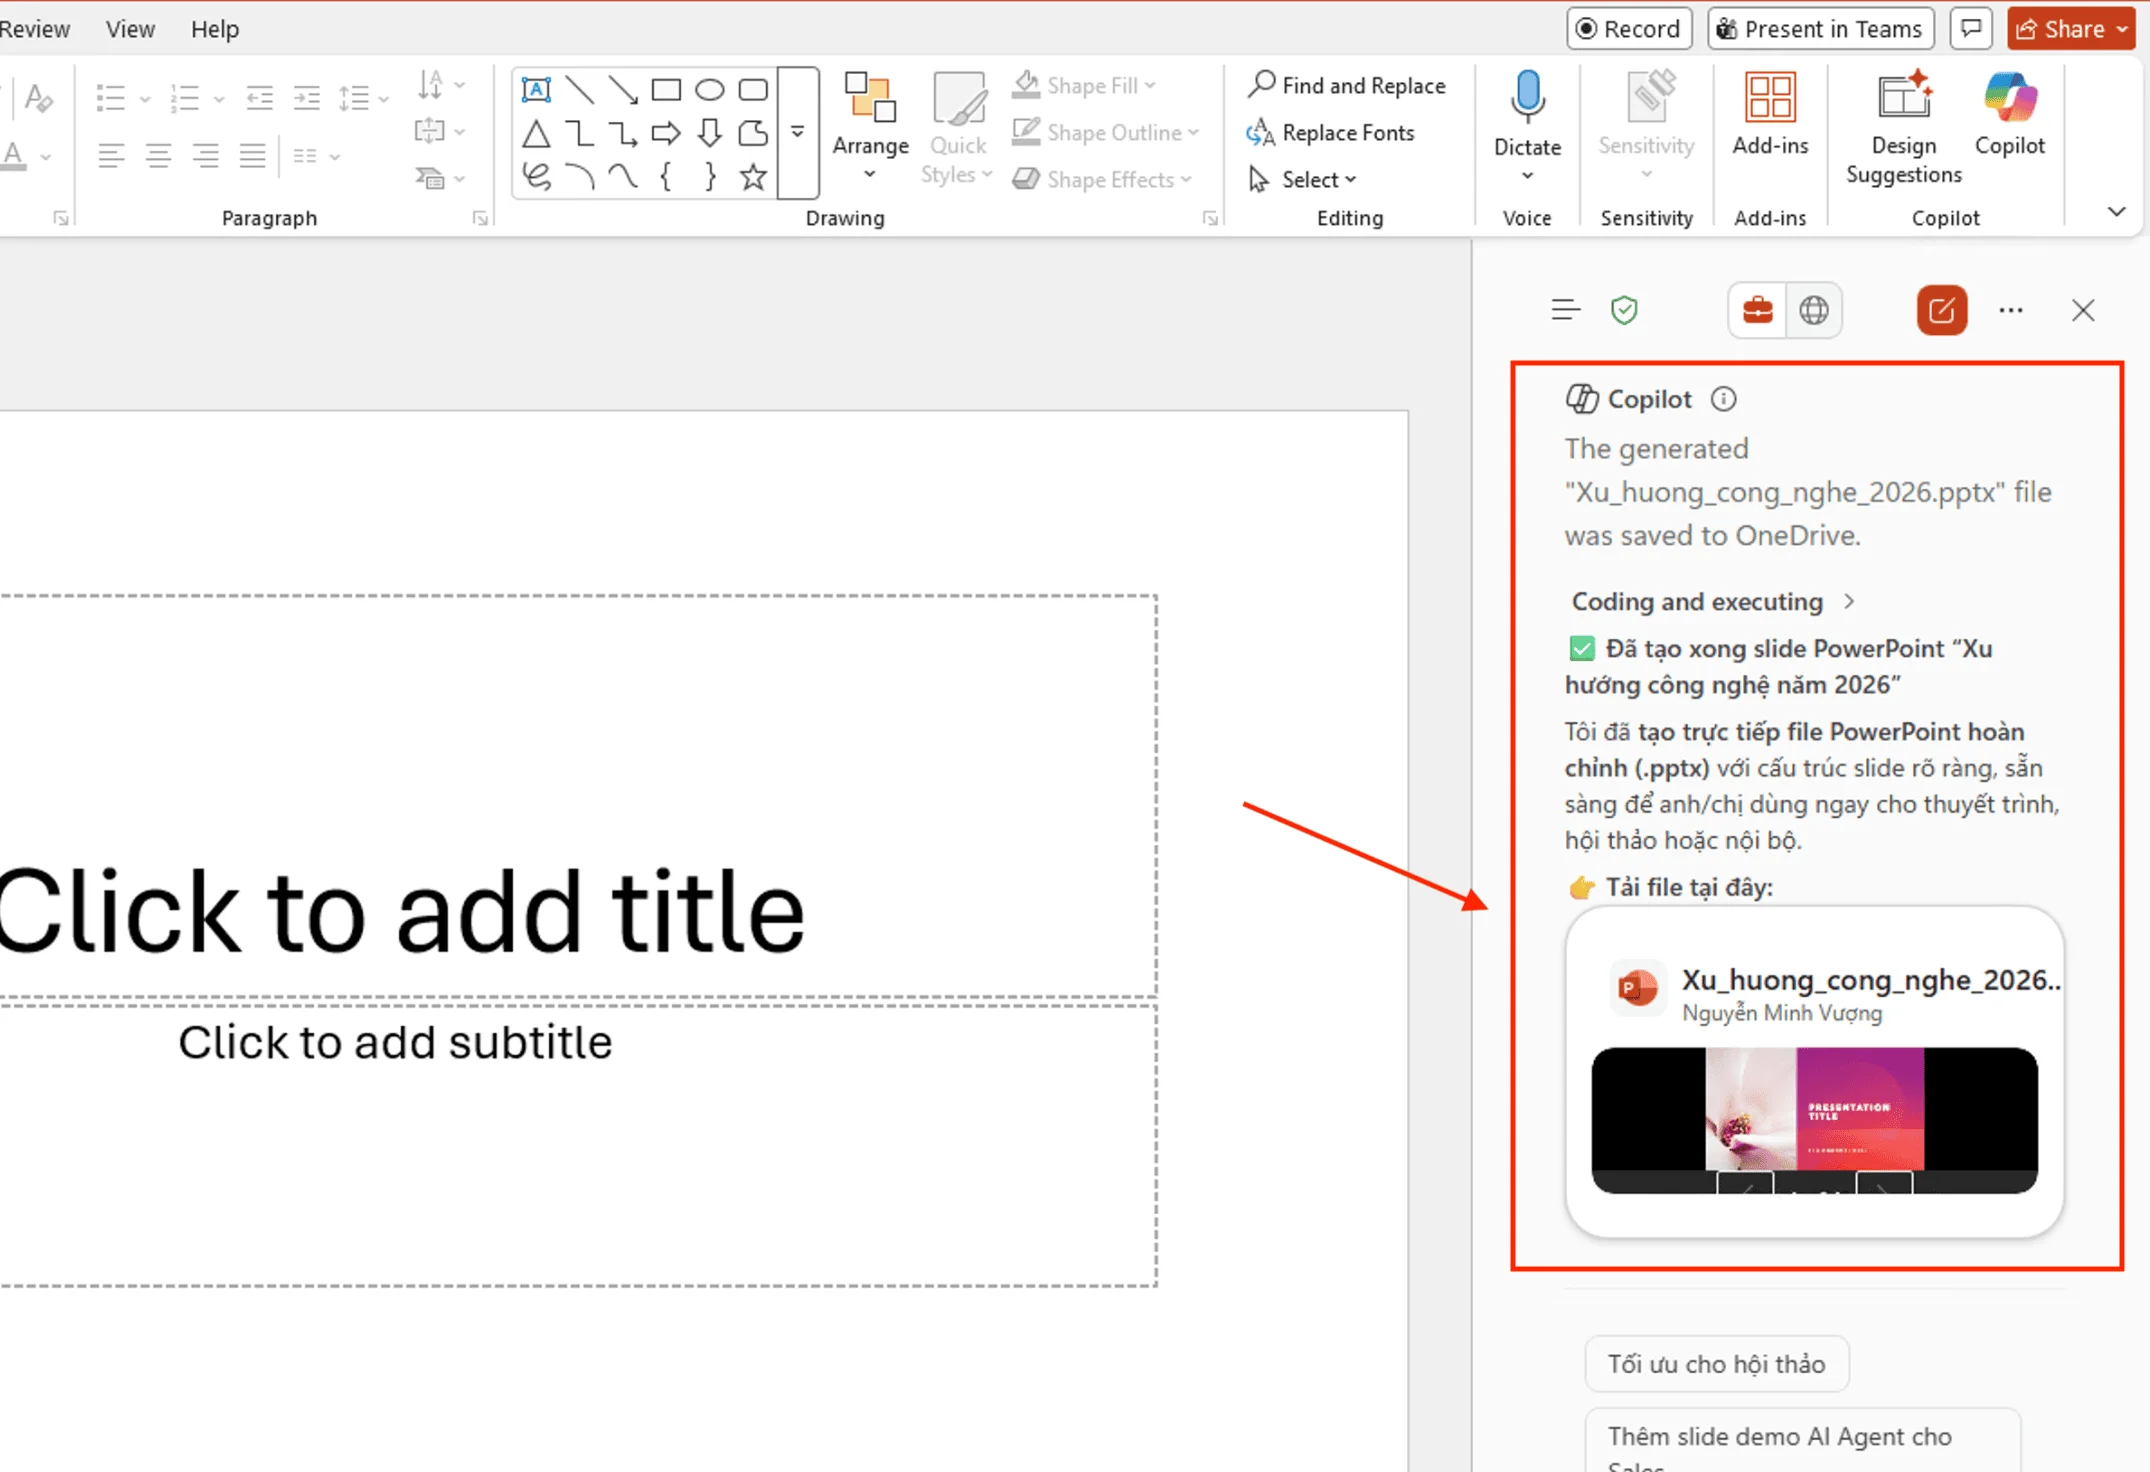Open the View ribbon tab

pos(130,29)
